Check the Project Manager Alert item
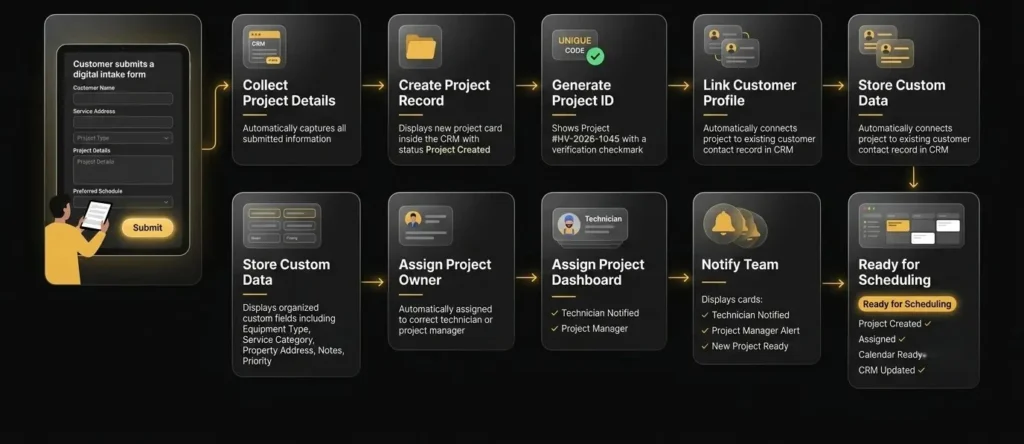This screenshot has height=444, width=1024. click(750, 330)
